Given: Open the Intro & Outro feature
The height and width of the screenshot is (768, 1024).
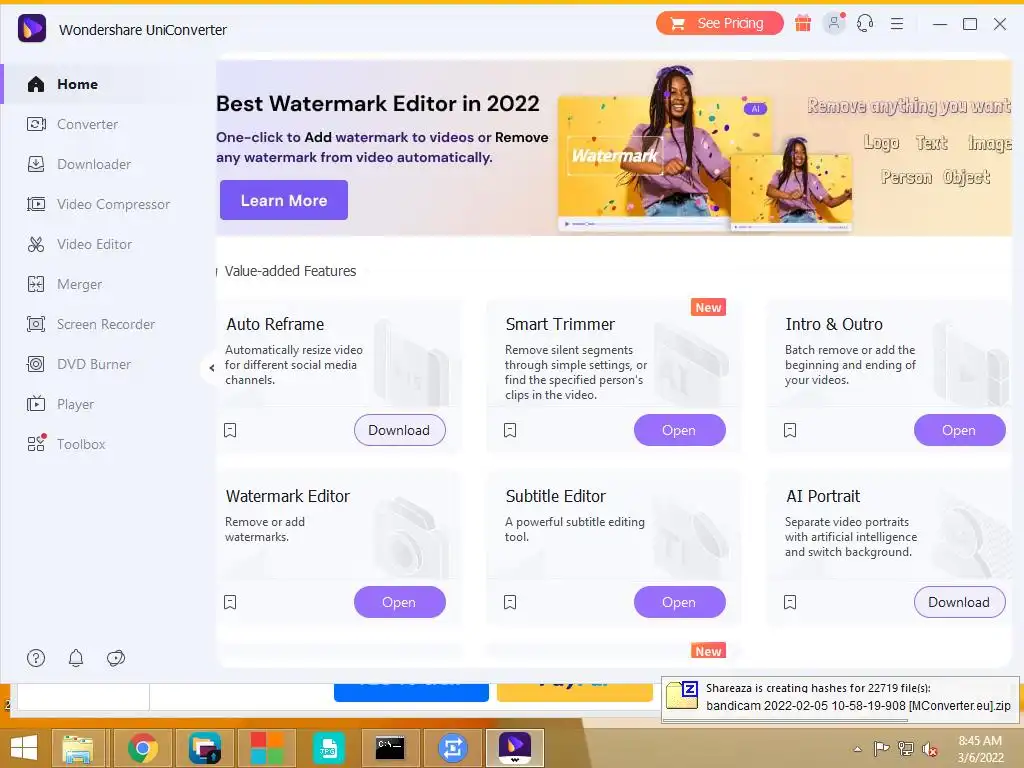Looking at the screenshot, I should tap(959, 430).
